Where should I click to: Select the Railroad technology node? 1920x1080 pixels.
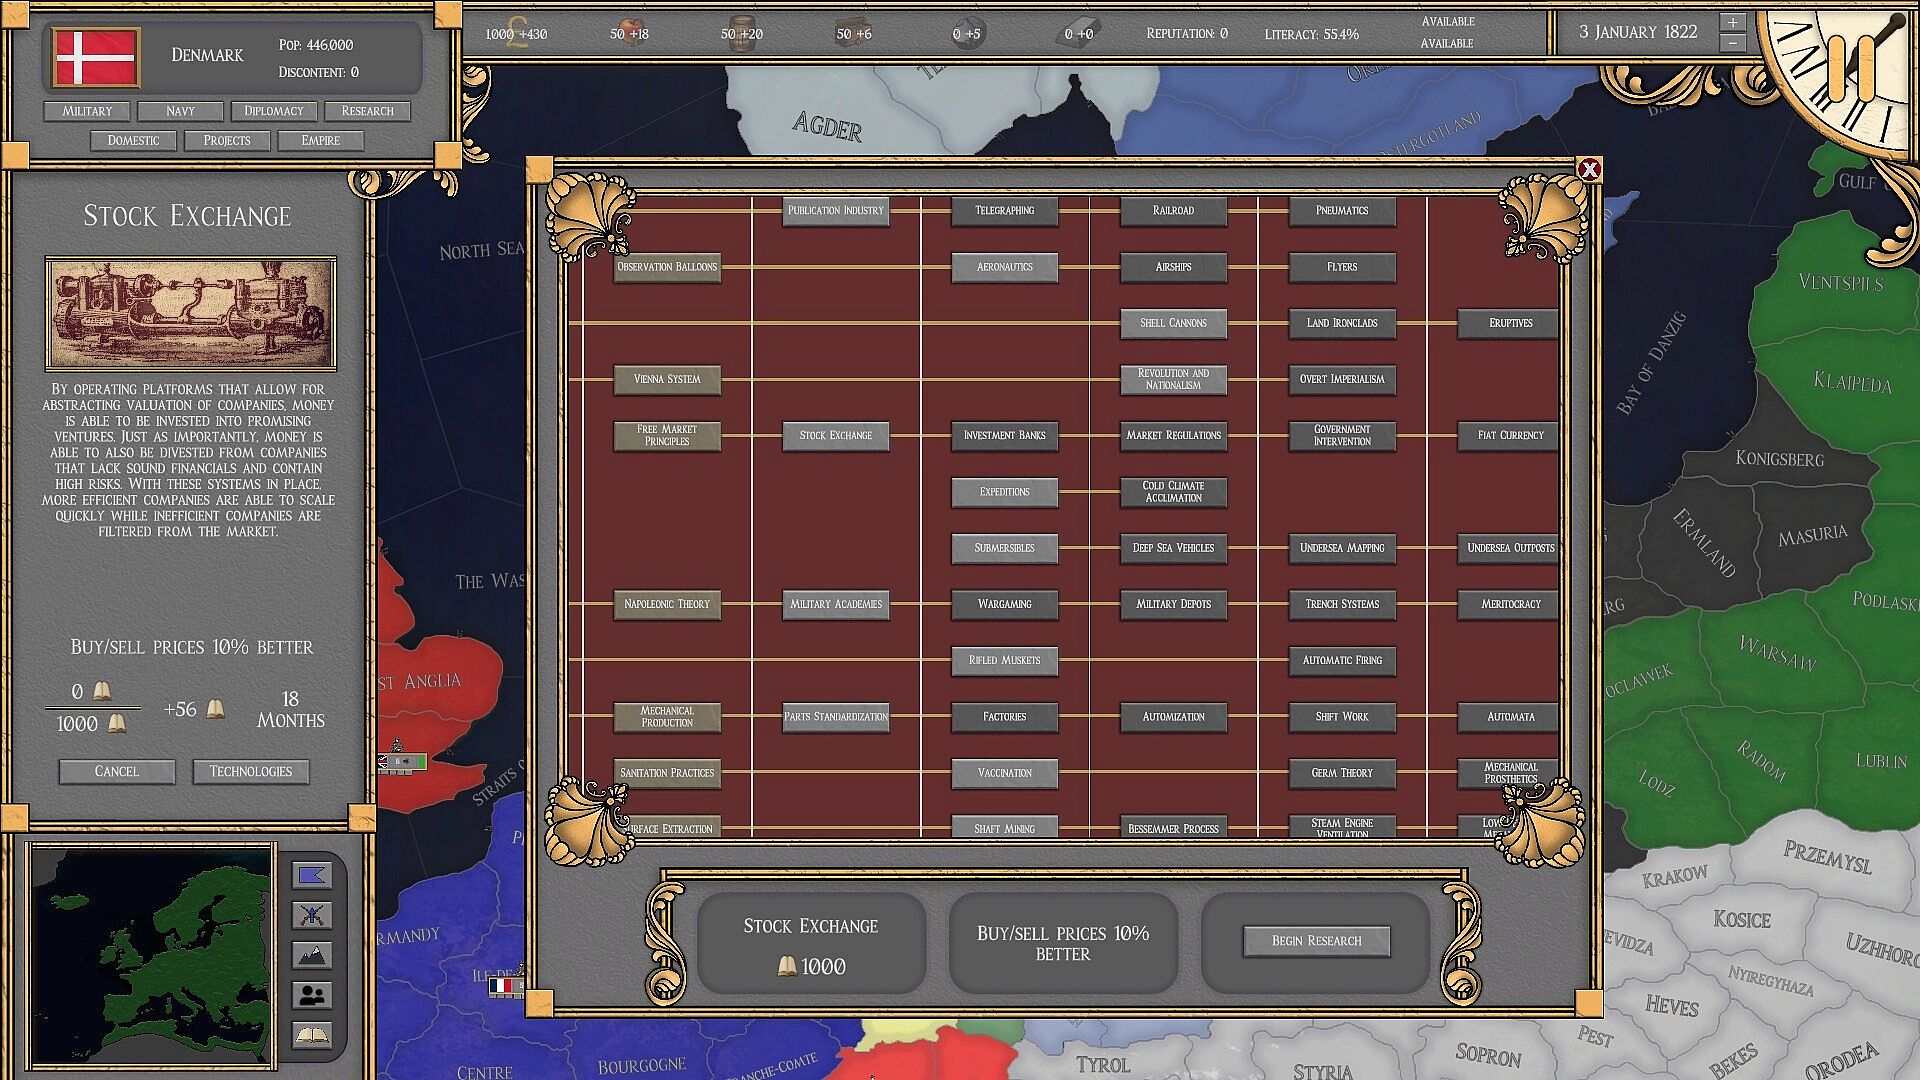[x=1173, y=210]
